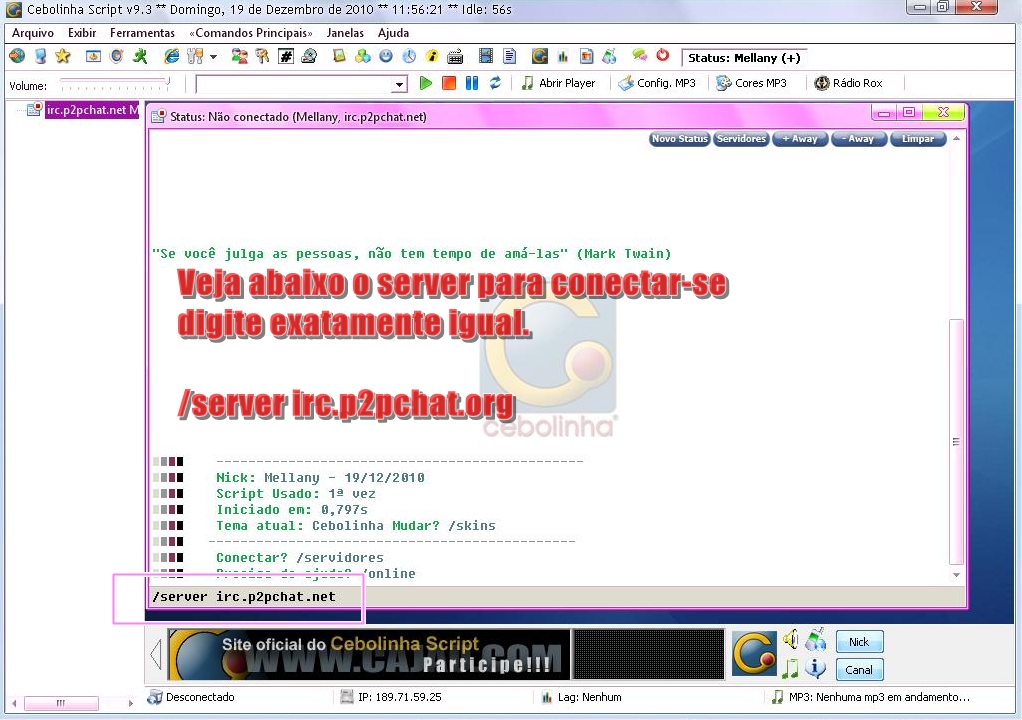Click the blue computer icon in toolbar
Viewport: 1022px width, 720px height.
(x=40, y=57)
